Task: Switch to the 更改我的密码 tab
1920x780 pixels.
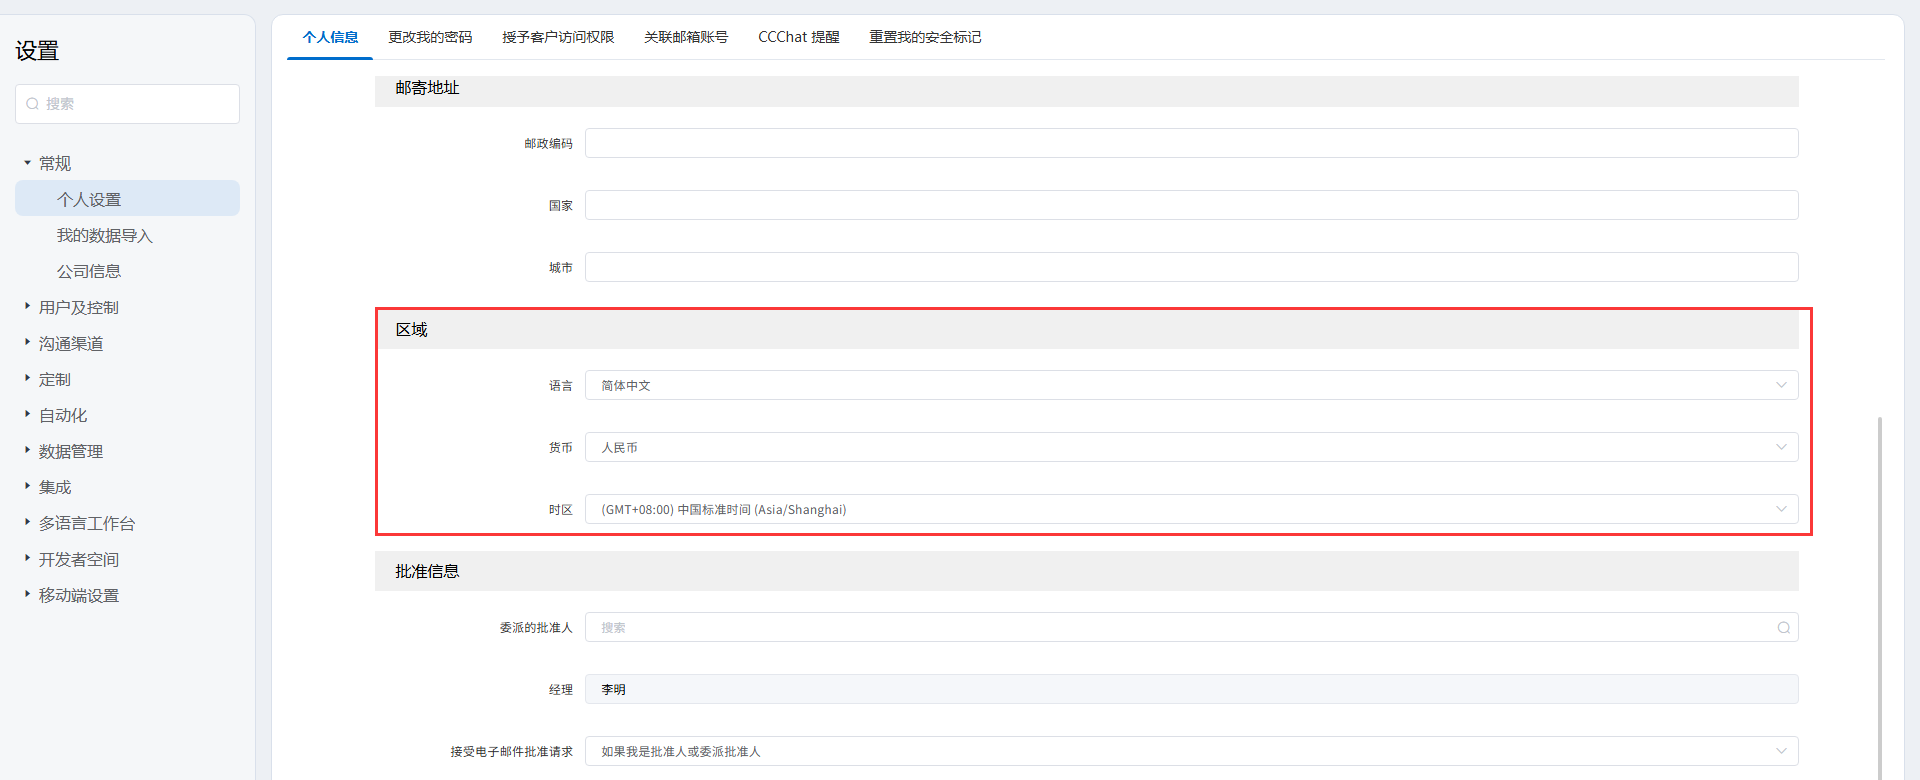Action: tap(430, 37)
